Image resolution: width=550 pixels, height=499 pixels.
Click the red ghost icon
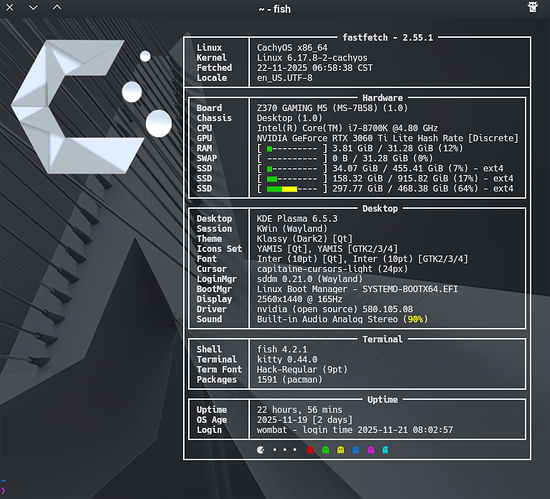click(310, 450)
